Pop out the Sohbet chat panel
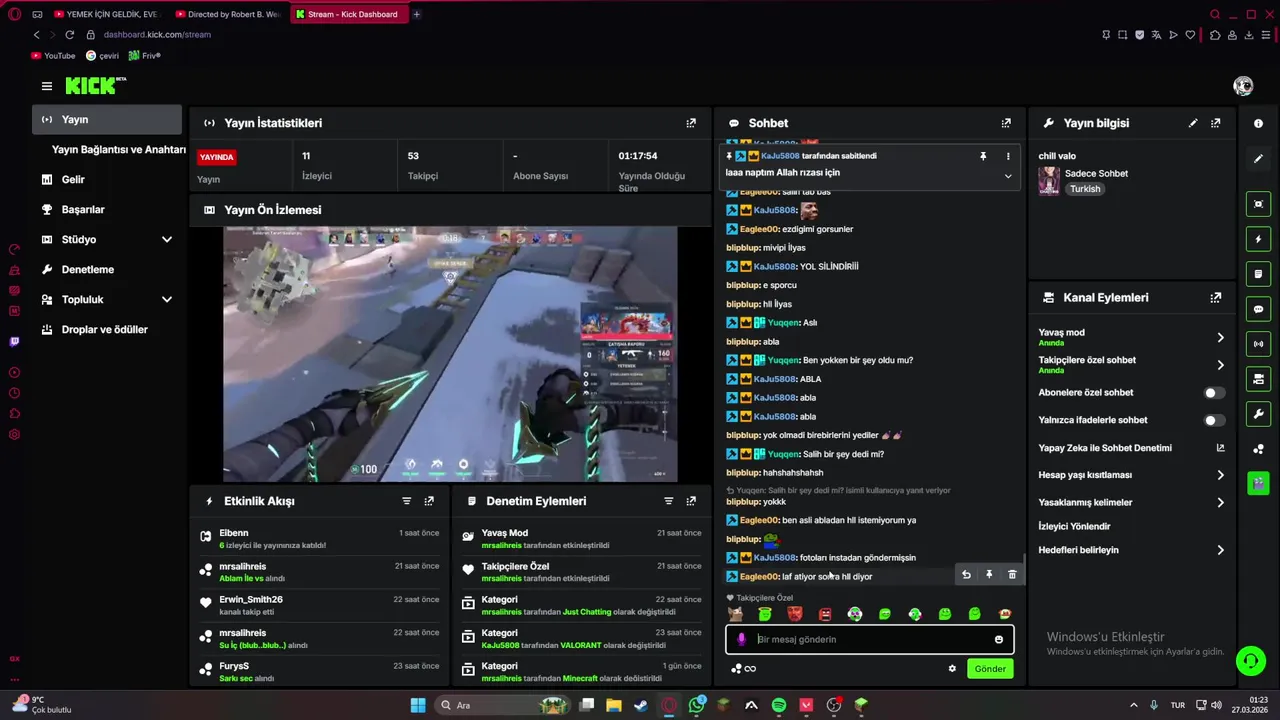Screen dimensions: 1280x720 [1006, 123]
